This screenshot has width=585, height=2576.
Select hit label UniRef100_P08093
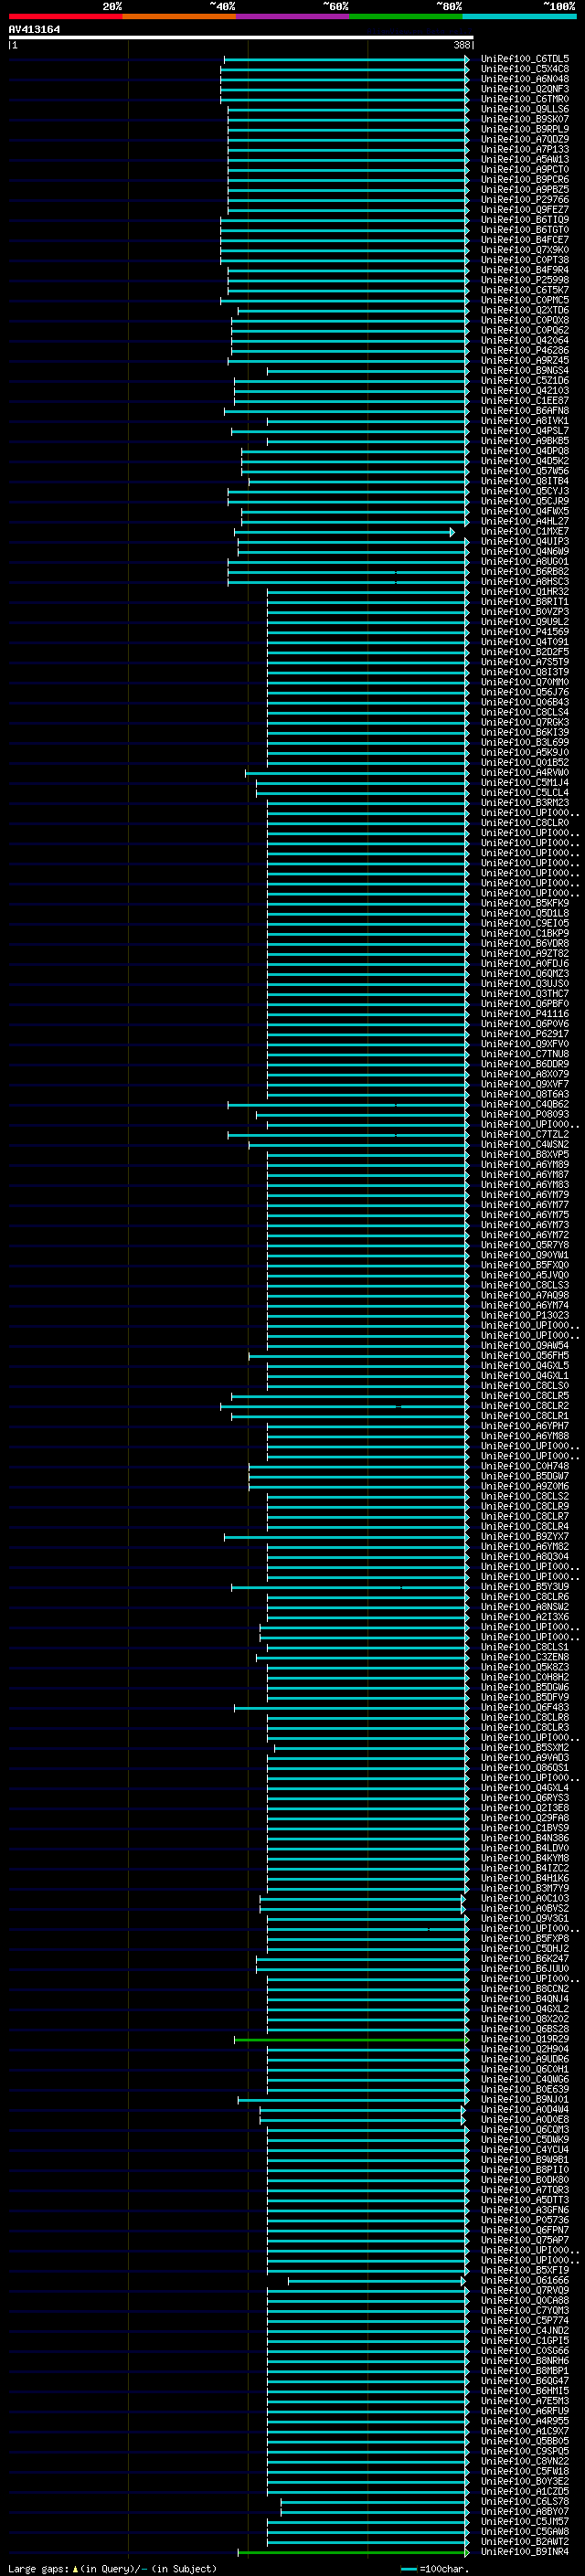(524, 1115)
